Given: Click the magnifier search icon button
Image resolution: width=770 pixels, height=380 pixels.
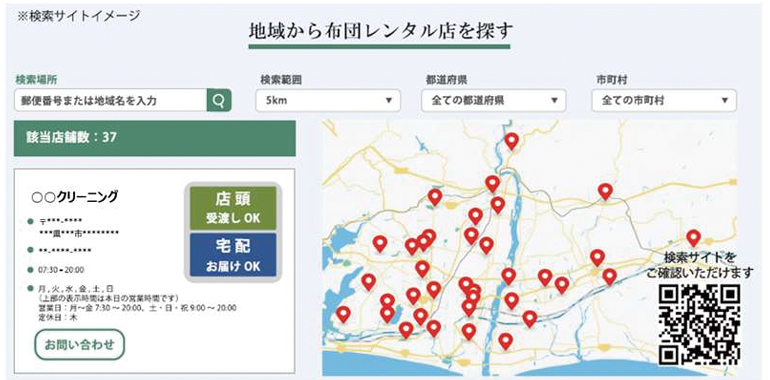Looking at the screenshot, I should 219,101.
